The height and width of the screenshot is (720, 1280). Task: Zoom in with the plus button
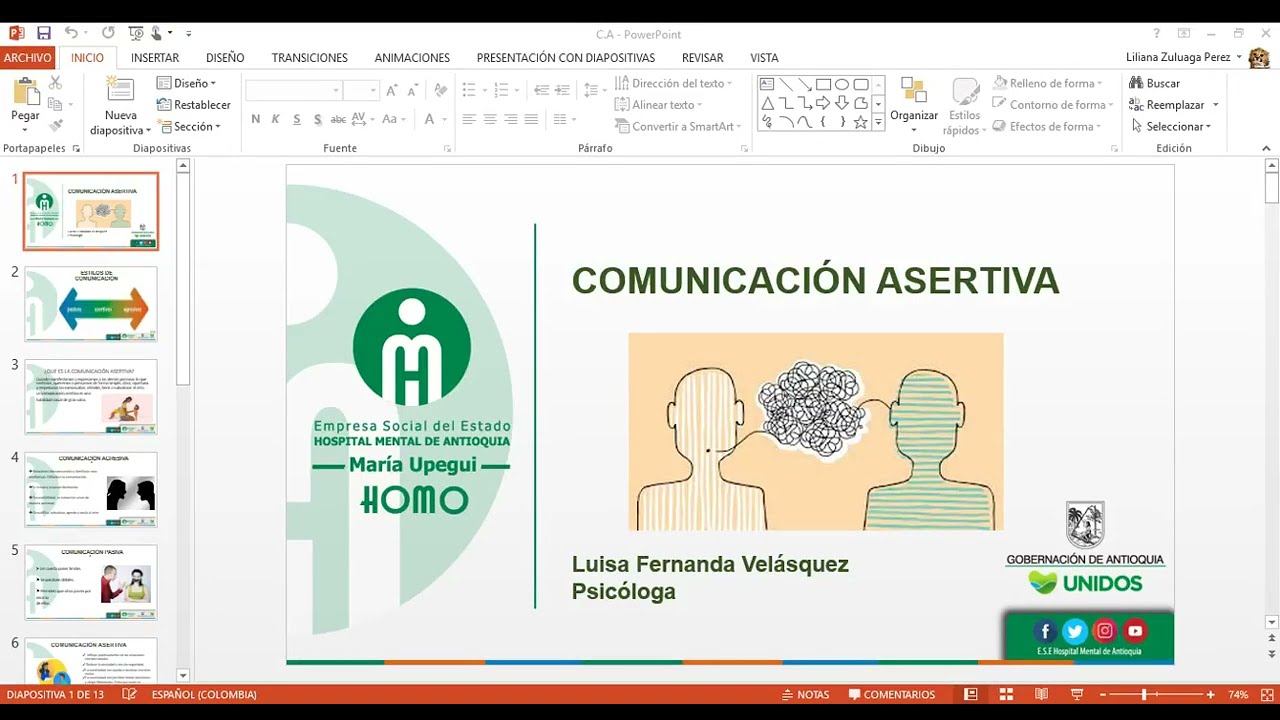click(1210, 694)
